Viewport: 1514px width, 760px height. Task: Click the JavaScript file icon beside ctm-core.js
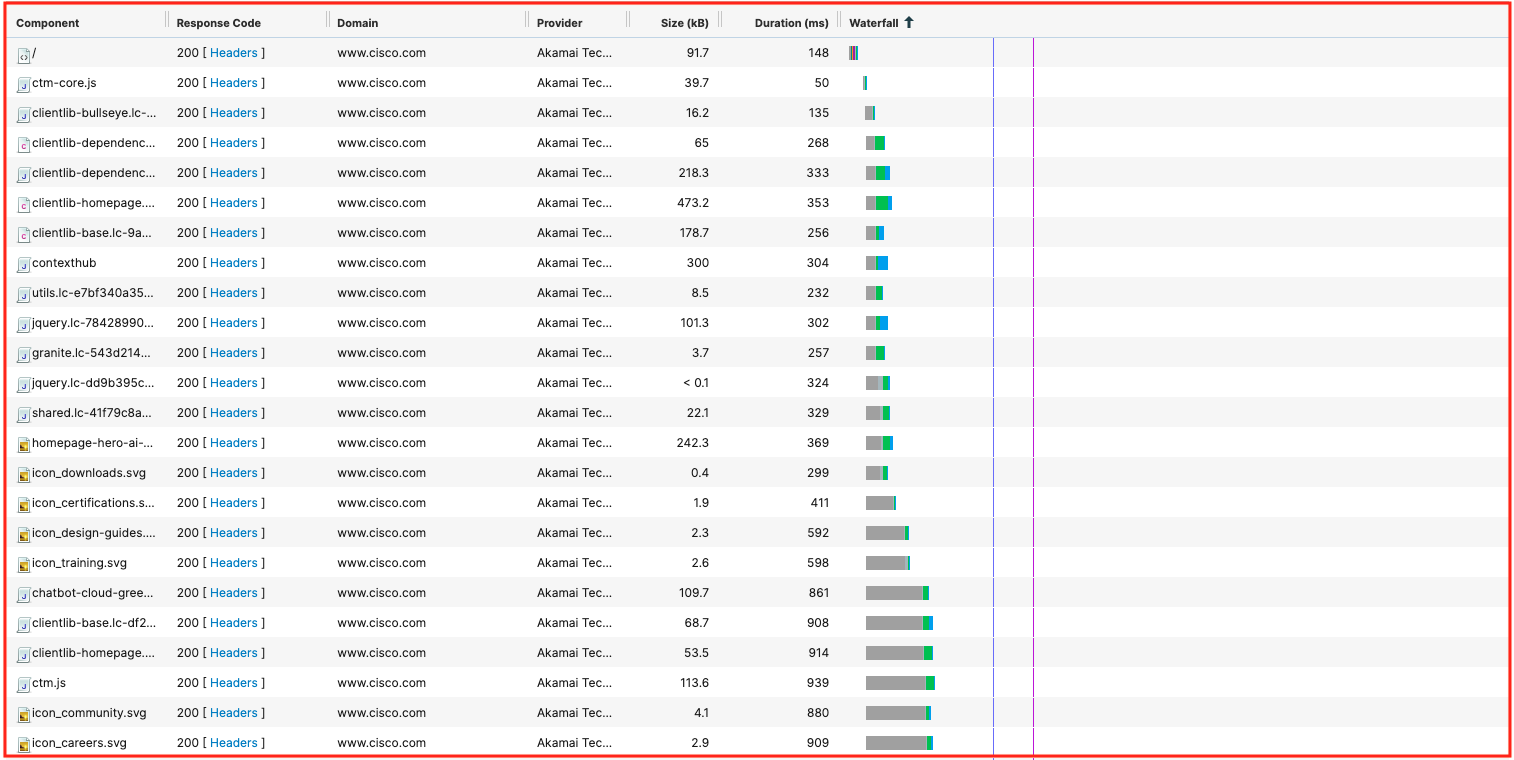tap(24, 84)
